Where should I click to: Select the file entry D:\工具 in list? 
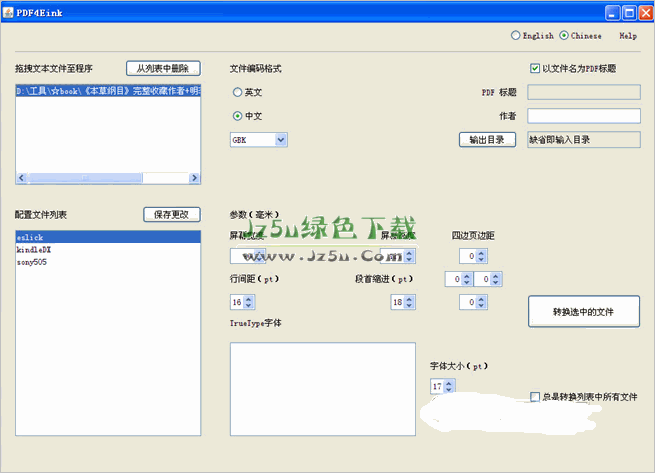click(108, 91)
